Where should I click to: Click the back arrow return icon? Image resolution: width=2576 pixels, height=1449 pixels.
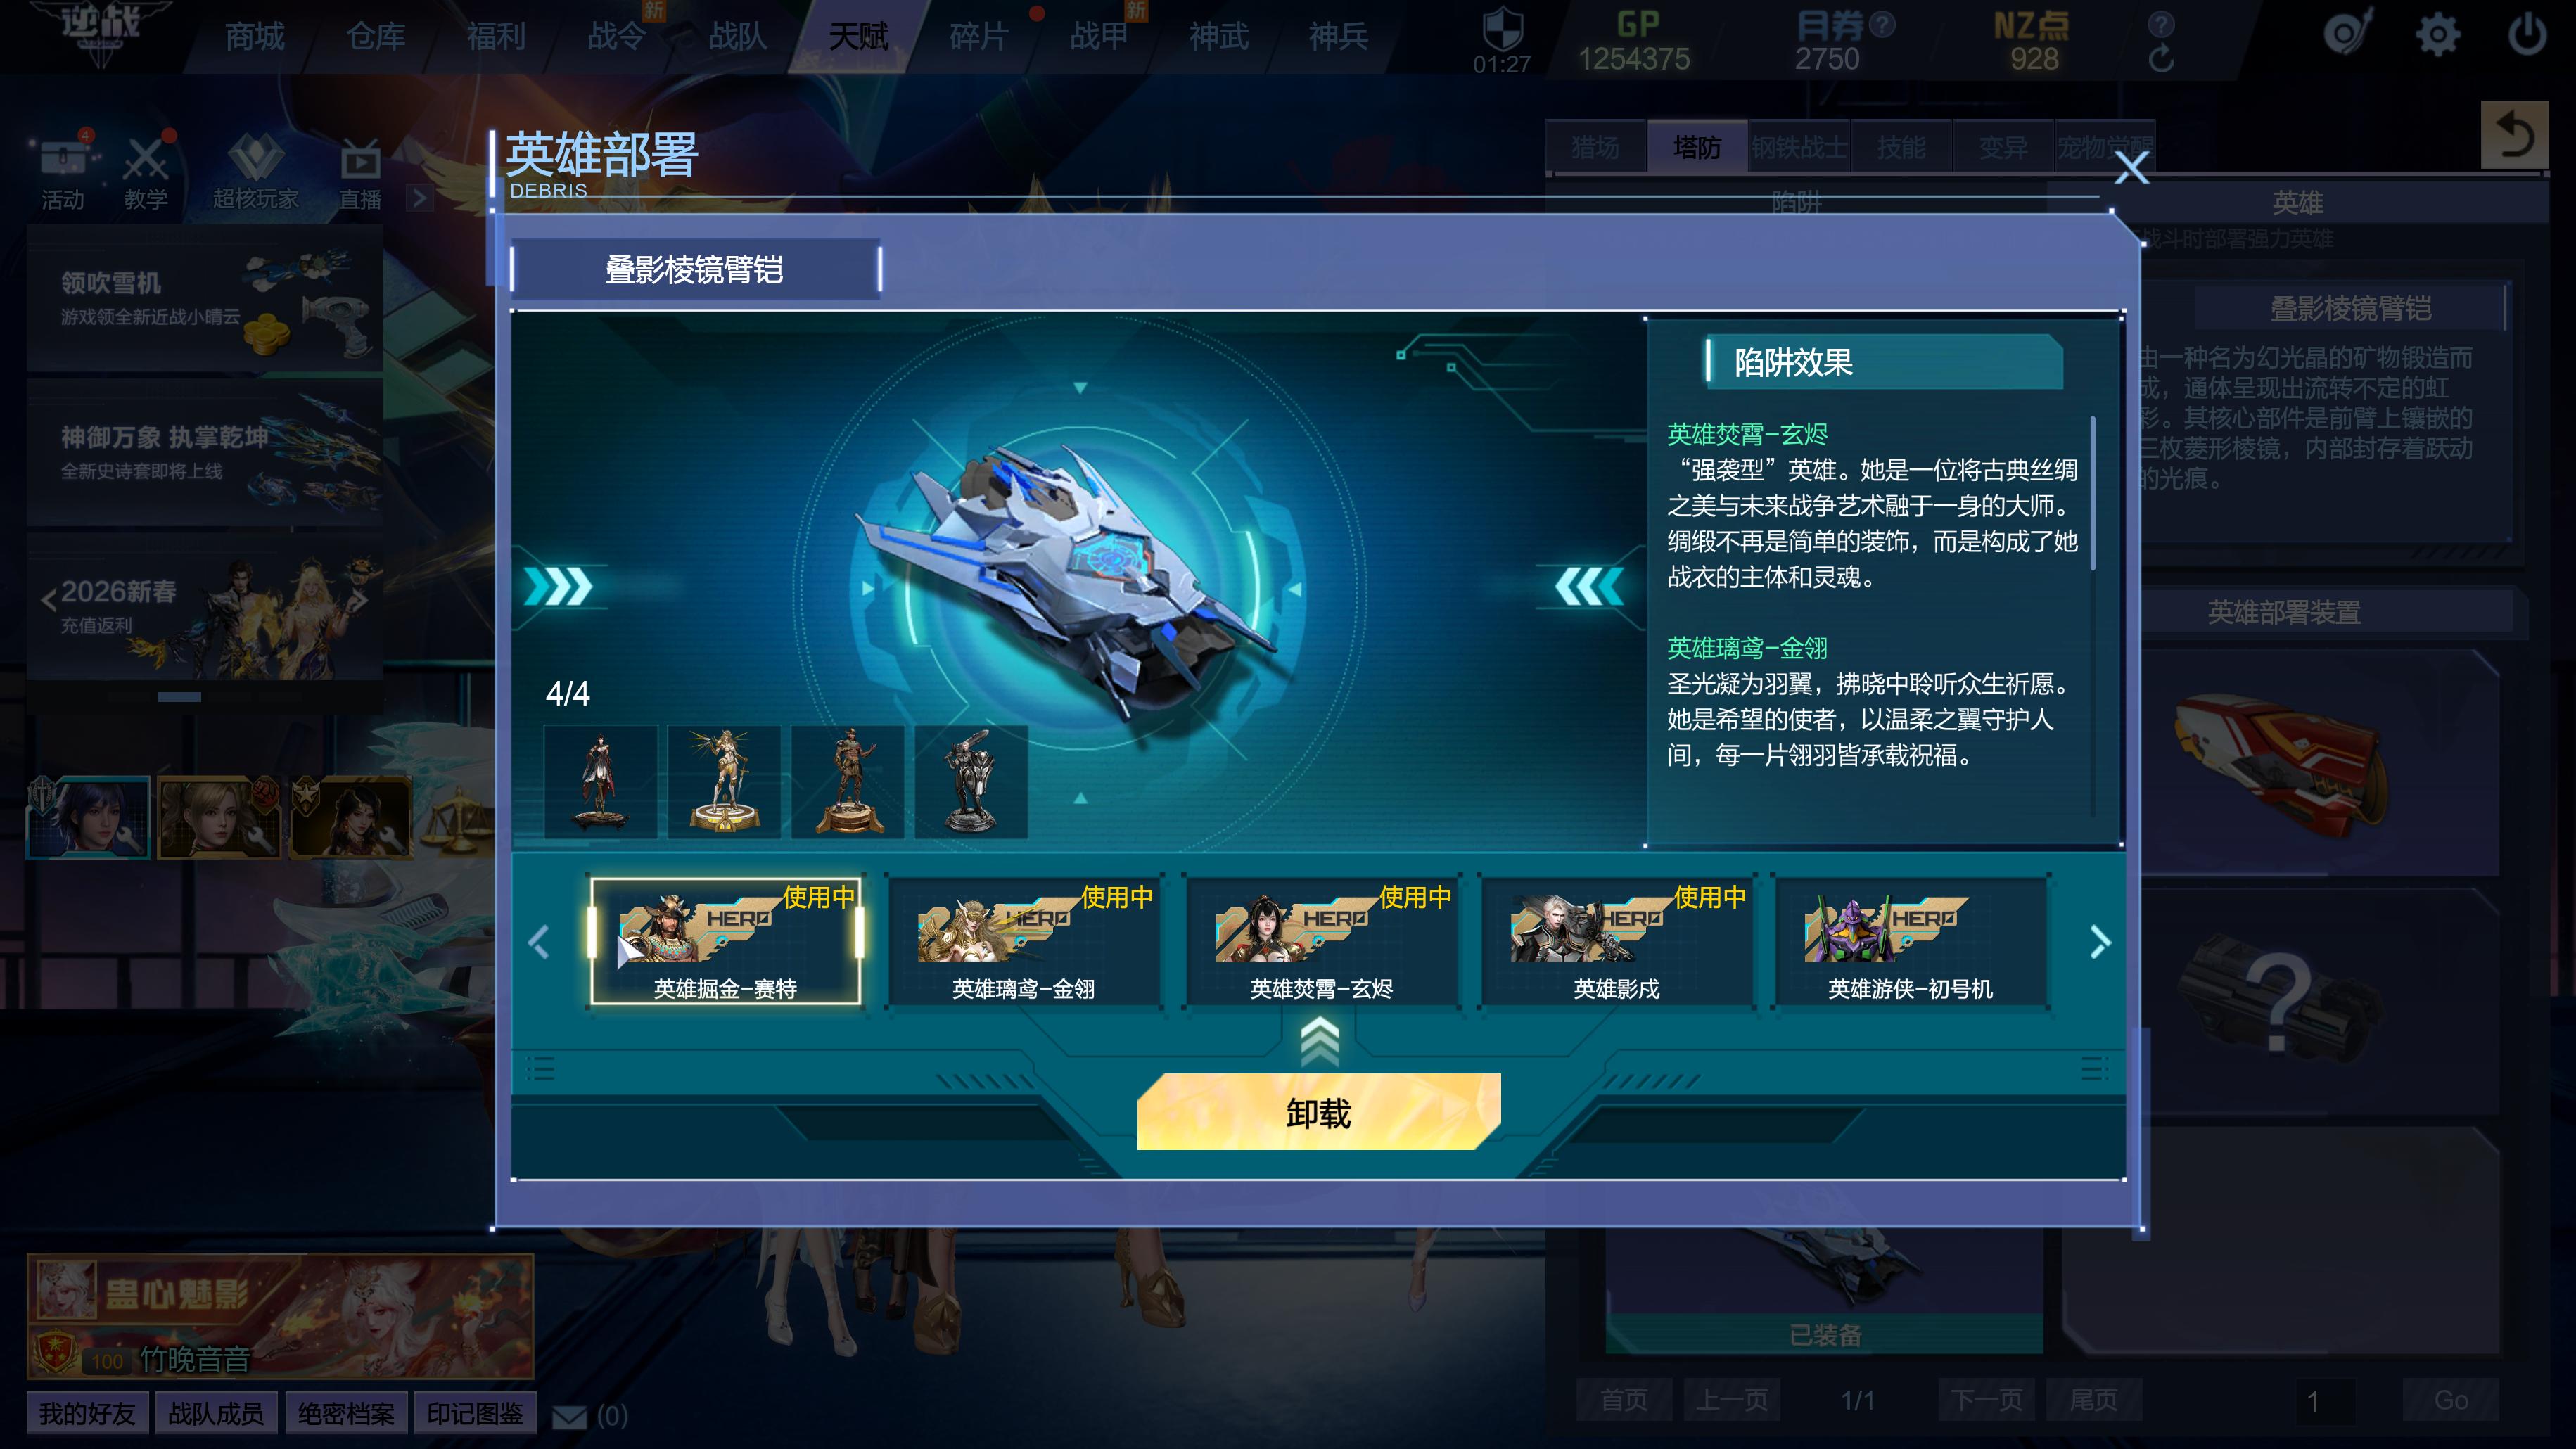point(2514,135)
